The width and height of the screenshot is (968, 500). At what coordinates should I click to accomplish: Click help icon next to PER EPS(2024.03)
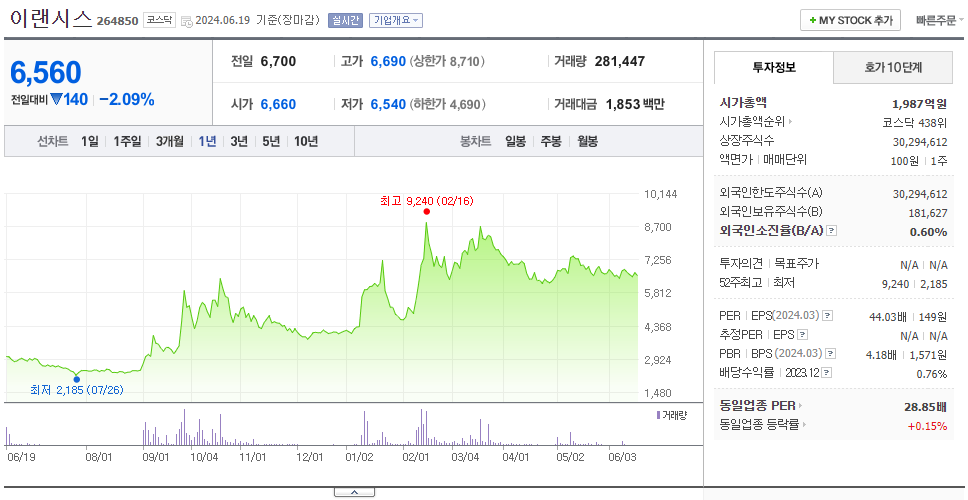tap(828, 315)
